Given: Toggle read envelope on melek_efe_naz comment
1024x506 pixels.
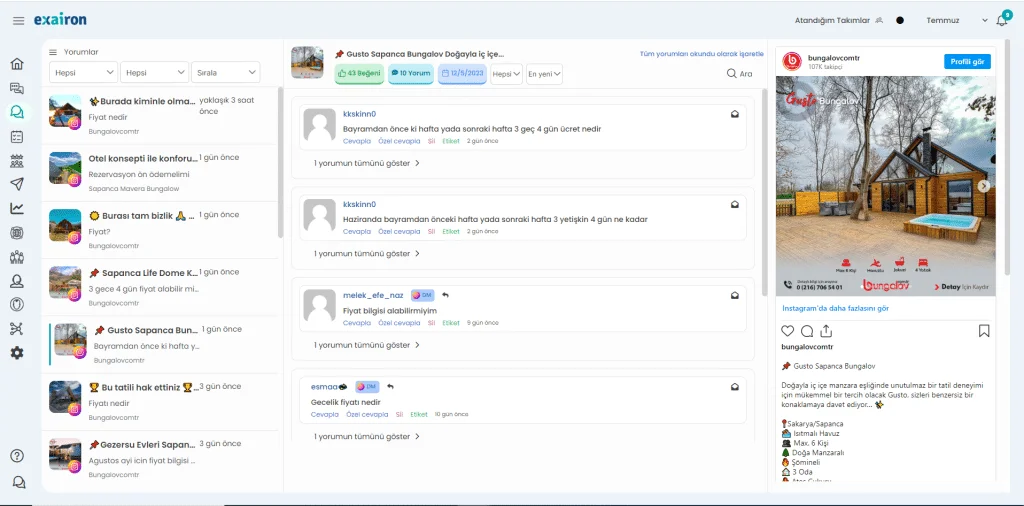Looking at the screenshot, I should click(735, 295).
